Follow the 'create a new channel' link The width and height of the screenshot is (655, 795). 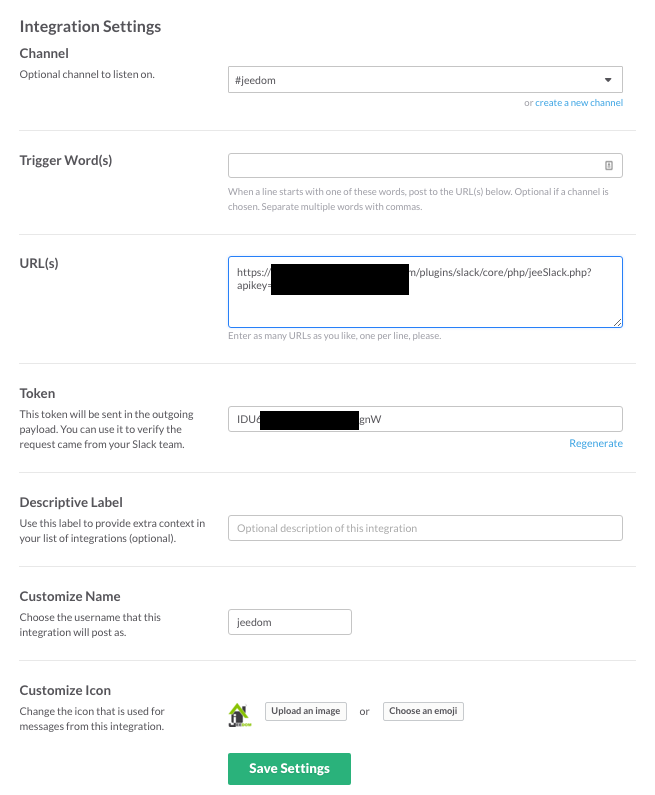point(579,102)
